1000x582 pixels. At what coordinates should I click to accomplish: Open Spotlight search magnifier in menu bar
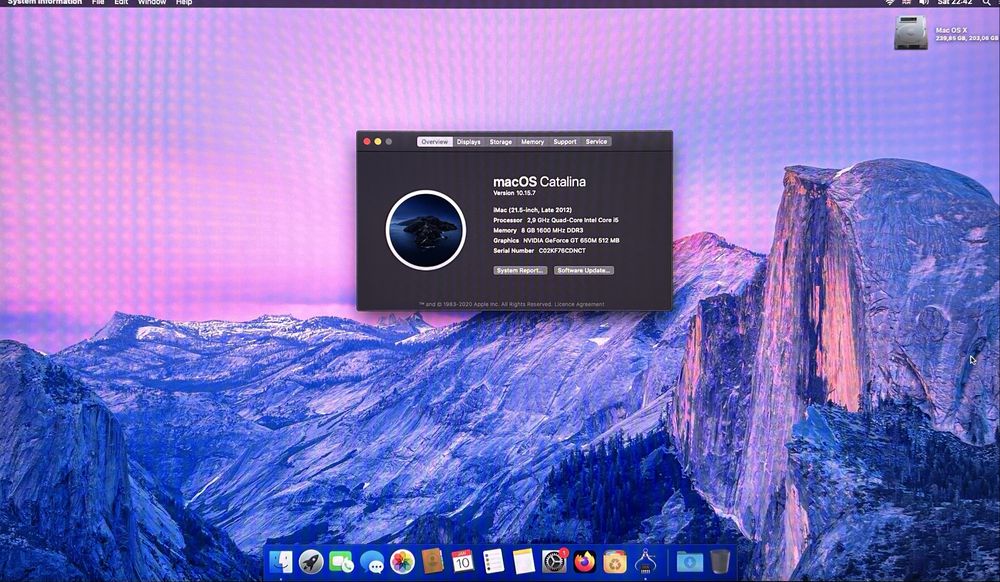pos(987,3)
